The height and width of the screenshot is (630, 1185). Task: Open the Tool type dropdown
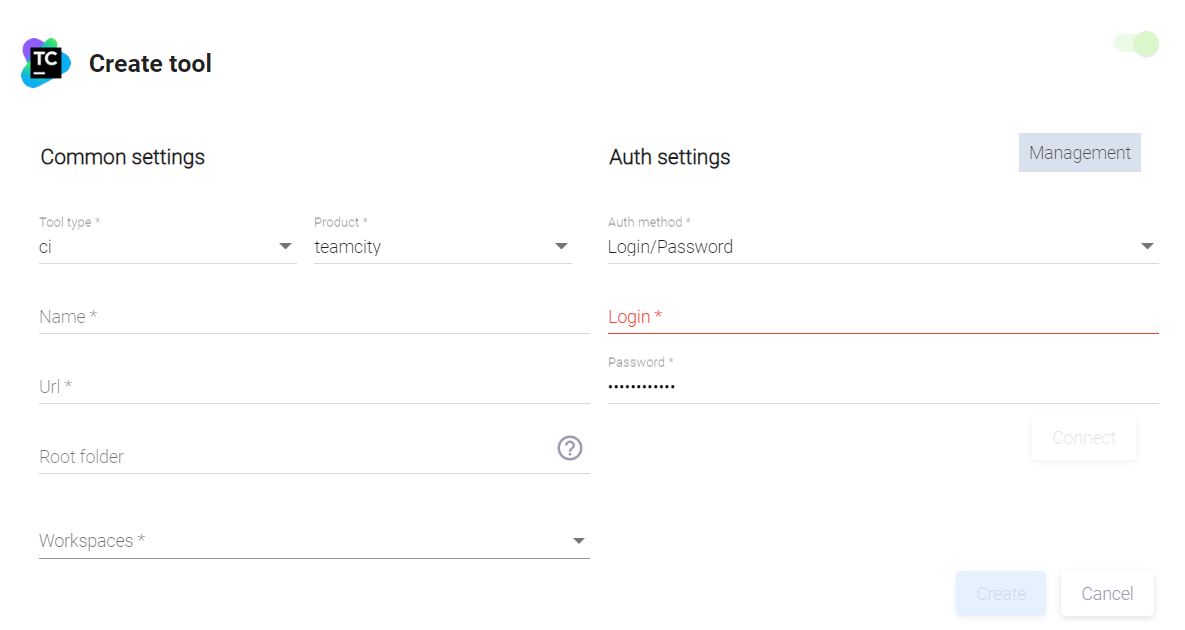coord(167,247)
